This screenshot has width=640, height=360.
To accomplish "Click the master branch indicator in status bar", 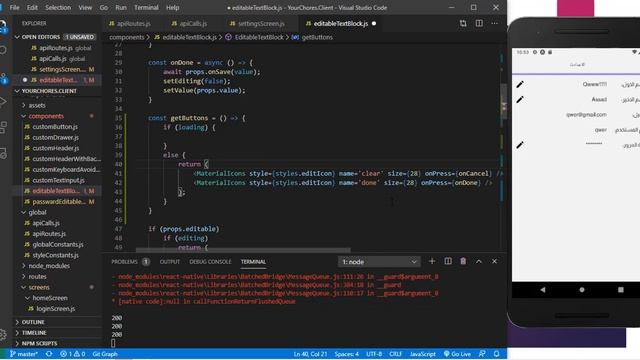I will (24, 354).
